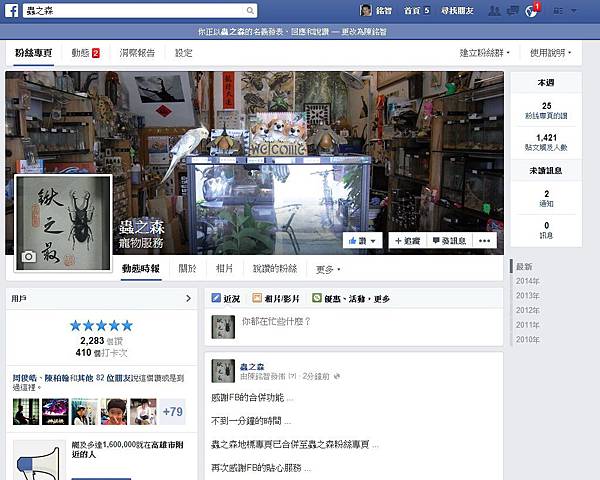This screenshot has height=480, width=600.
Task: Switch to the 粉絲專頁 tab
Action: click(x=34, y=53)
